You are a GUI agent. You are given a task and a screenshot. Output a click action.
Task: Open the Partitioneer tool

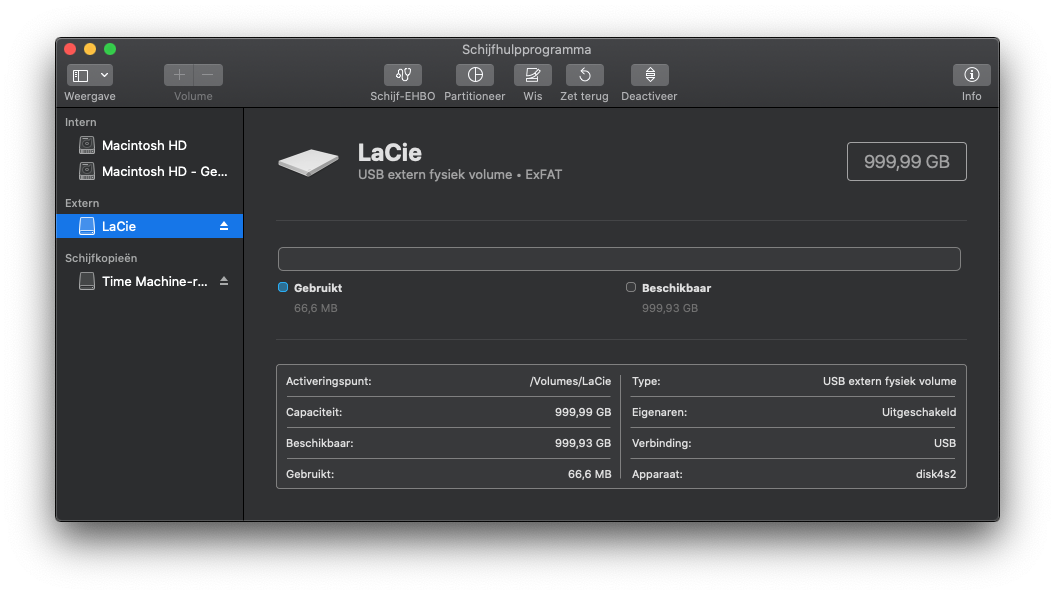[x=474, y=75]
